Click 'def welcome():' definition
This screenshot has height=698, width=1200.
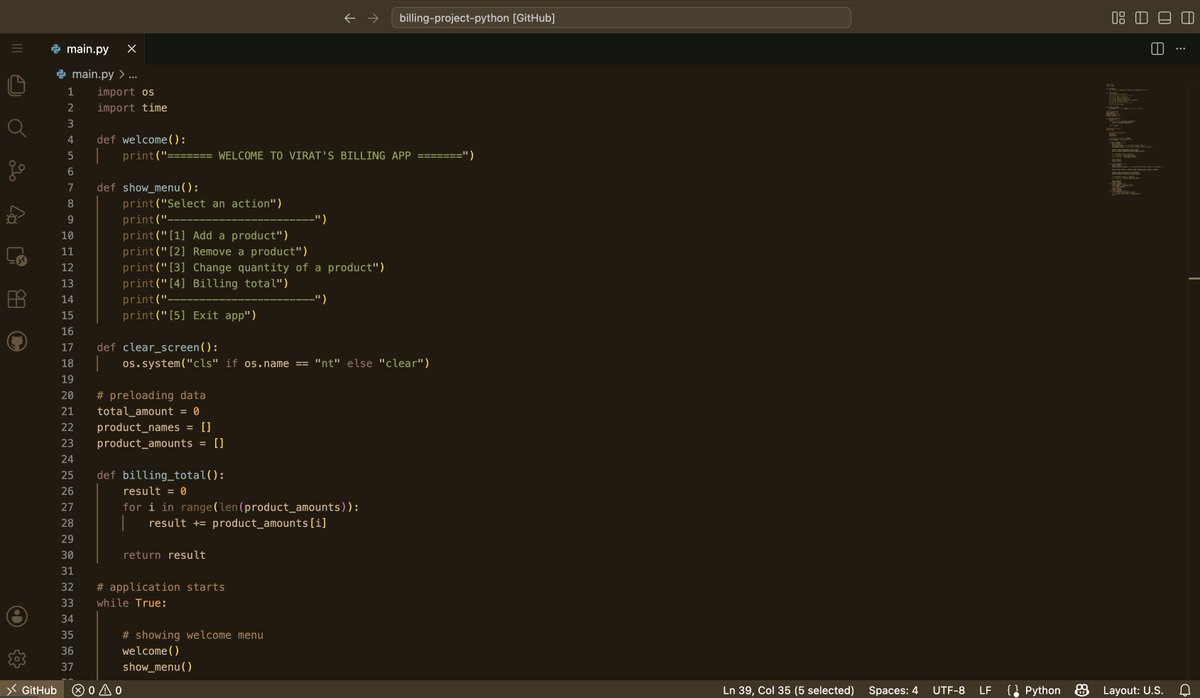[x=142, y=139]
